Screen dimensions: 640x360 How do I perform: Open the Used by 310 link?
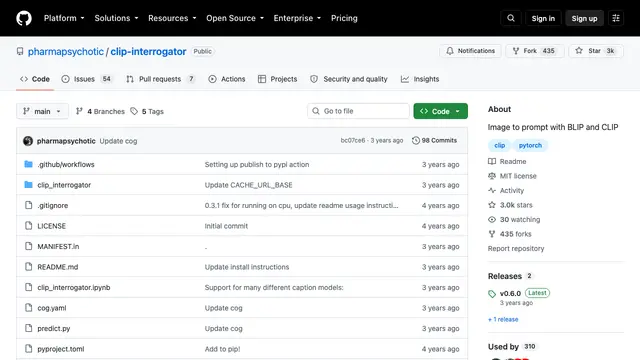click(512, 347)
